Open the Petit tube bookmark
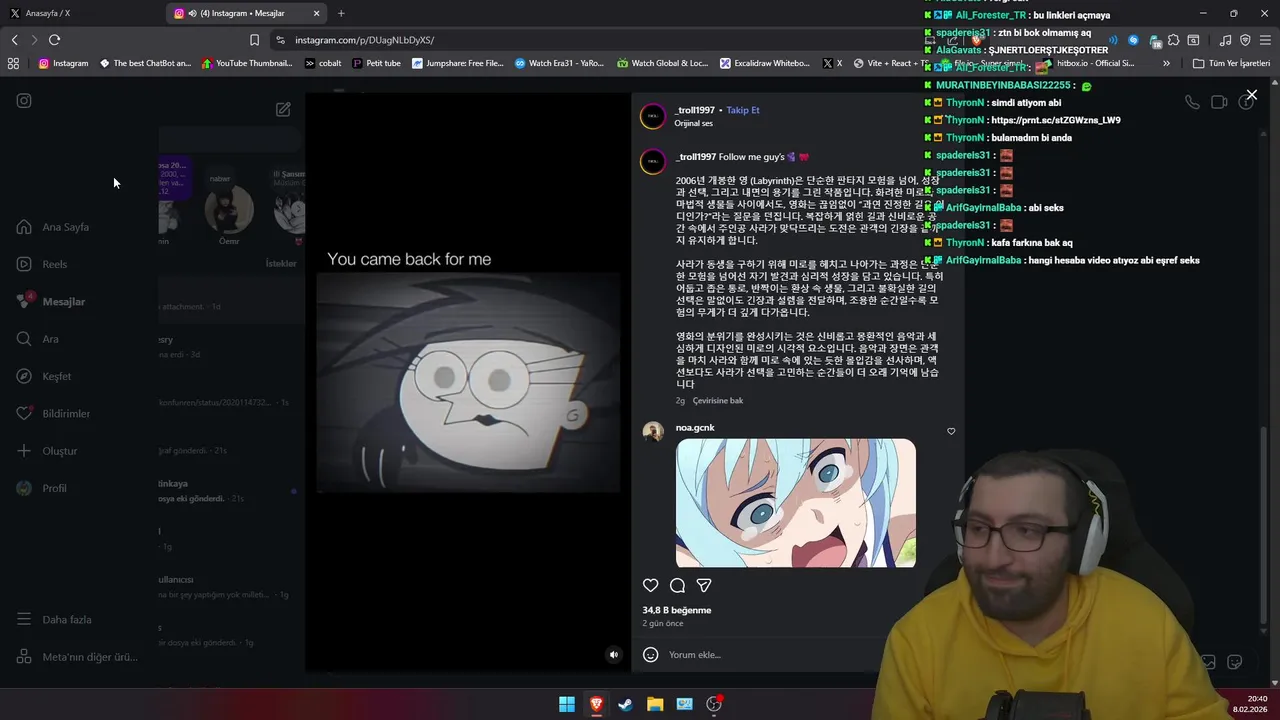1280x720 pixels. pyautogui.click(x=377, y=63)
